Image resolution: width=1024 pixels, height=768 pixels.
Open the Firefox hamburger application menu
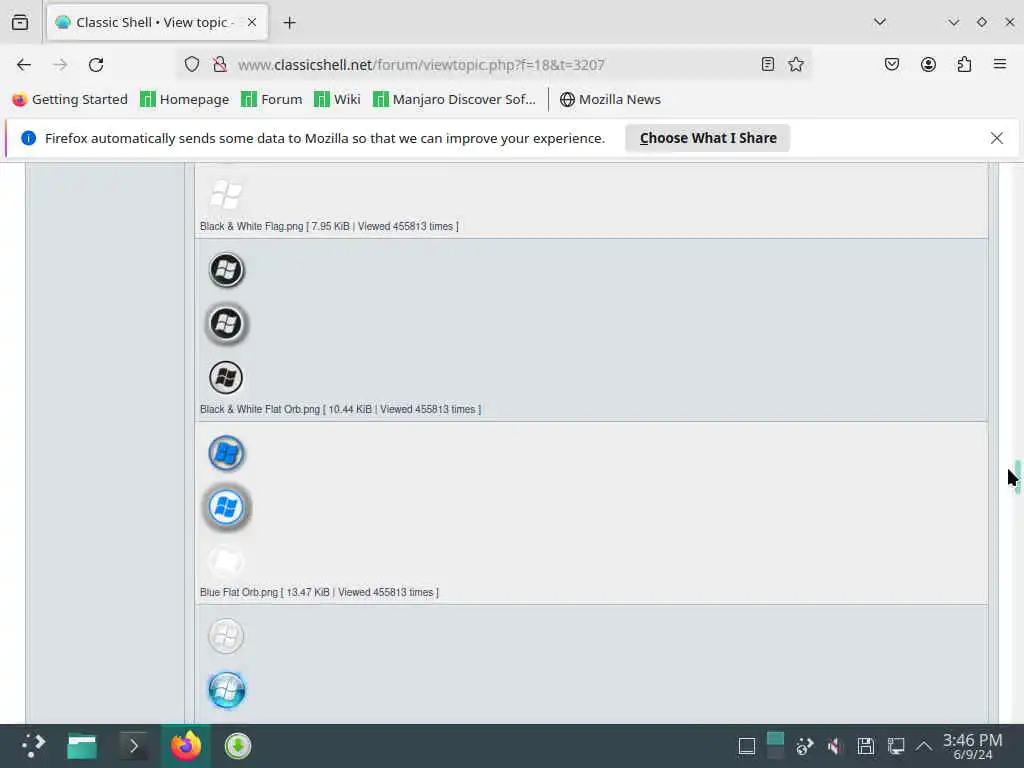(1000, 64)
